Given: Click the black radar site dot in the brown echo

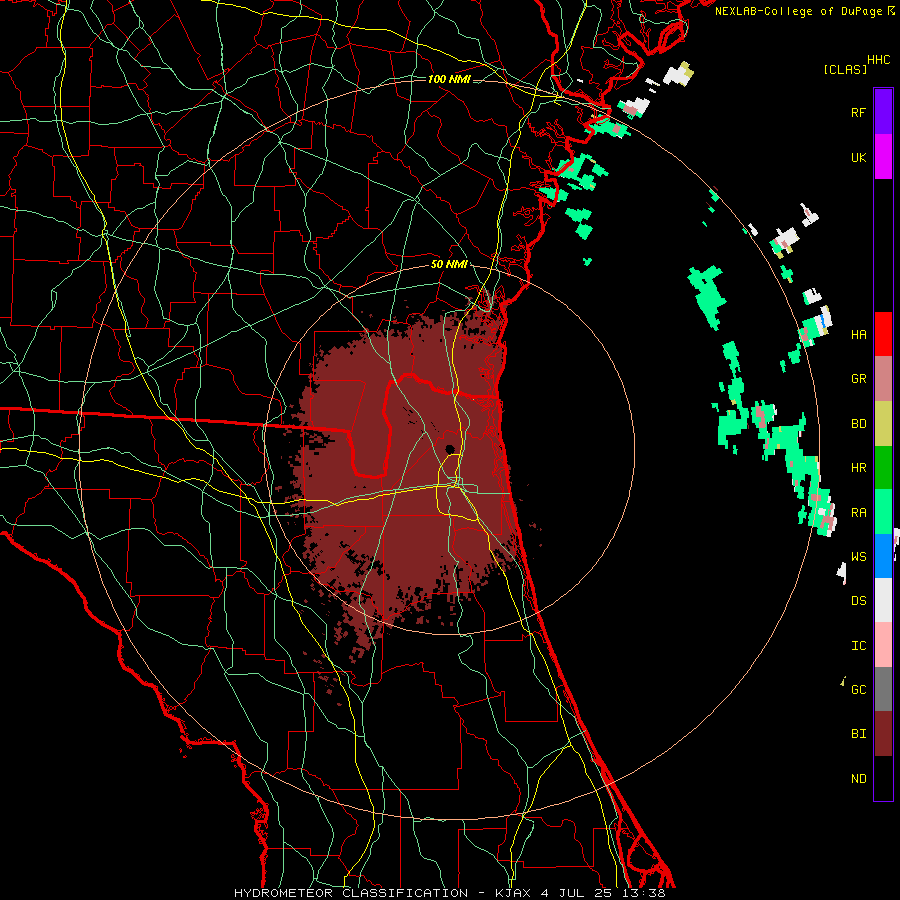Looking at the screenshot, I should tap(450, 449).
